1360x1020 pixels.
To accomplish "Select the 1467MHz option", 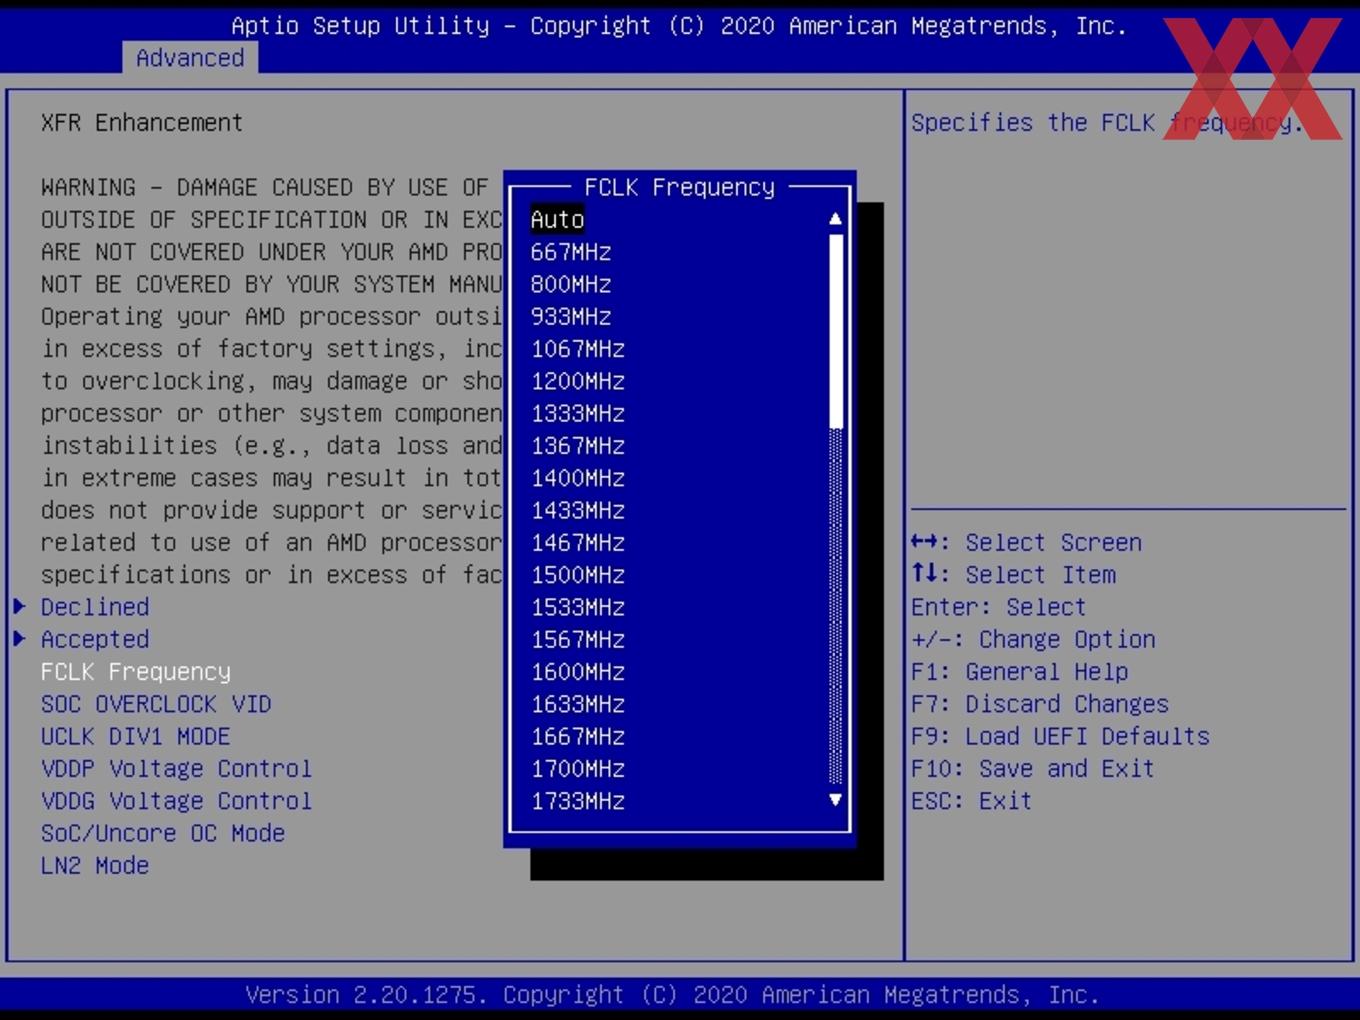I will (x=578, y=543).
